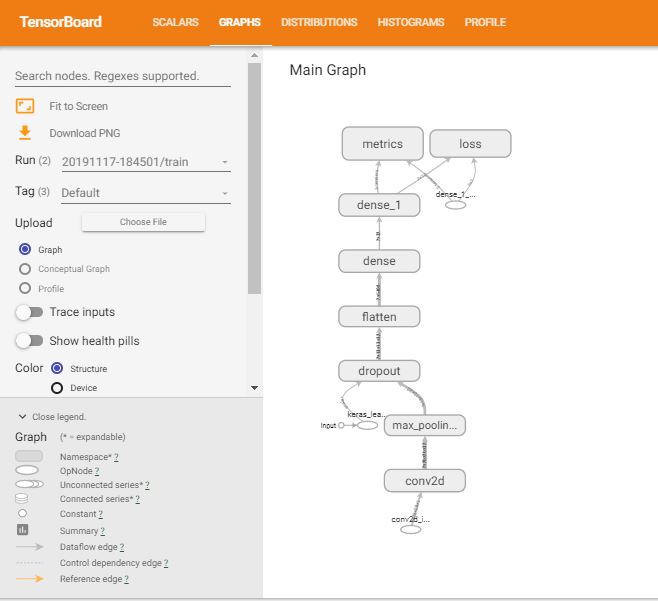Choose Device color radio option
The image size is (658, 601).
coord(57,388)
